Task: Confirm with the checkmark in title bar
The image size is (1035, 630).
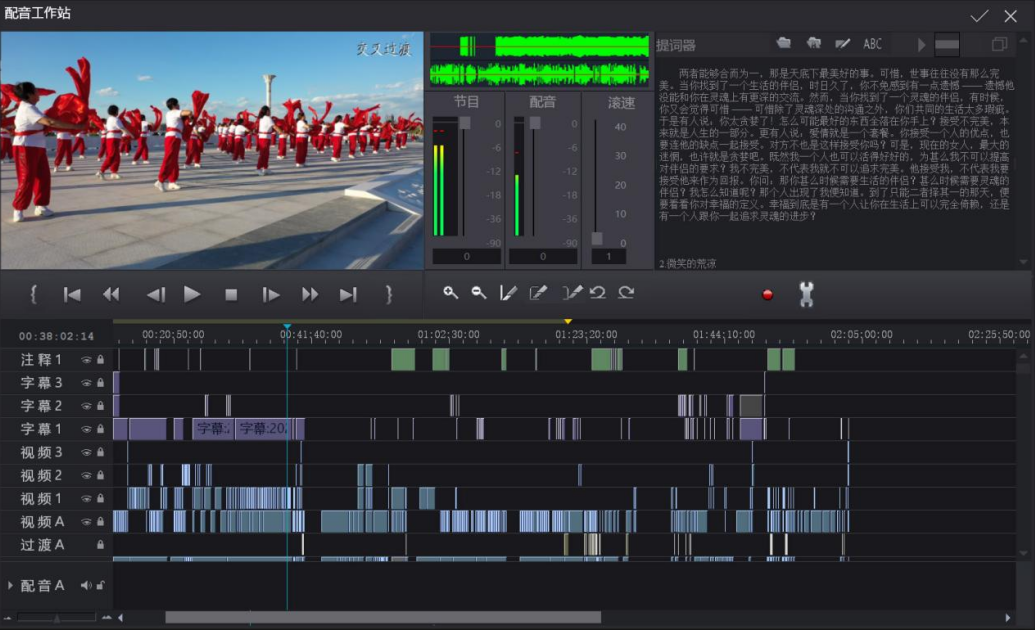Action: 979,16
